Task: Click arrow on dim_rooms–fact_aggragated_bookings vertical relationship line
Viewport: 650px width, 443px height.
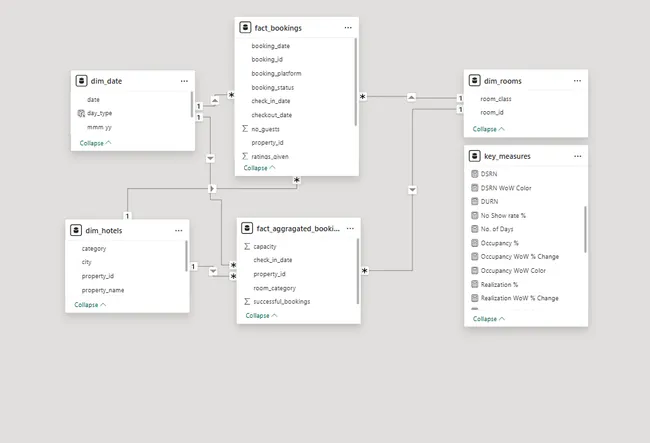Action: pyautogui.click(x=412, y=190)
